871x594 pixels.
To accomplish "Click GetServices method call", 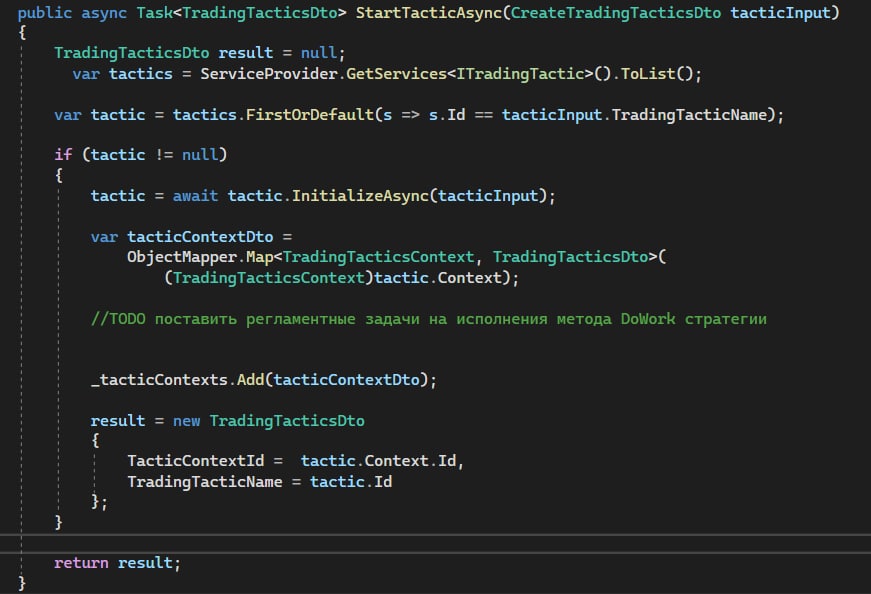I will coord(397,74).
